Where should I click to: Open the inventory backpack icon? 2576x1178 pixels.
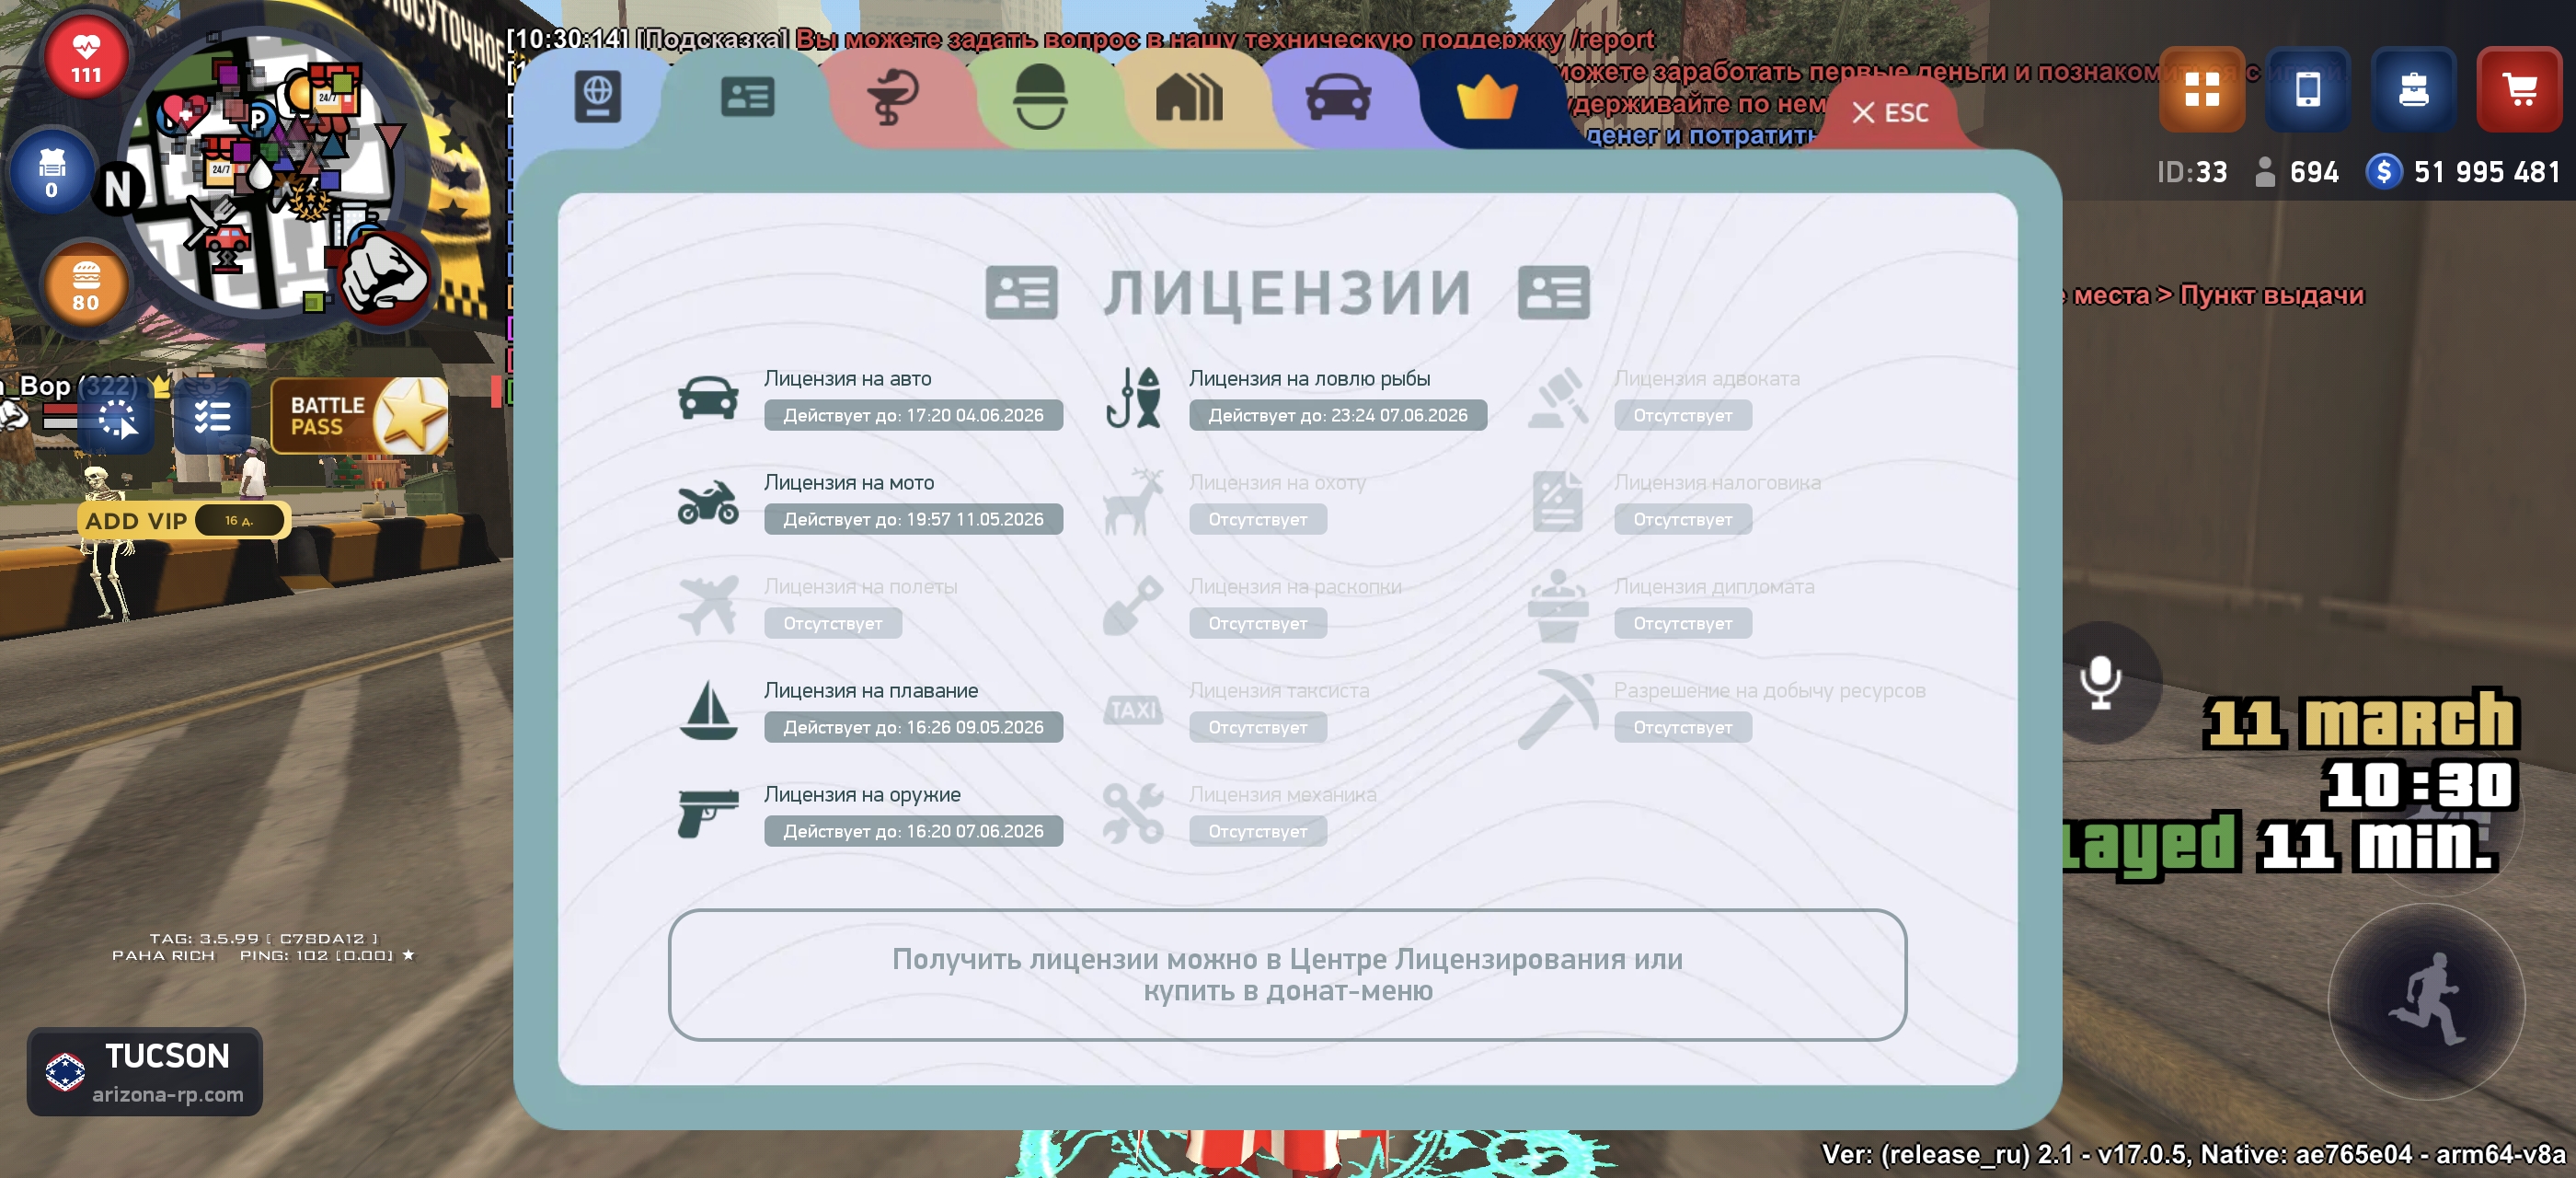point(2412,90)
